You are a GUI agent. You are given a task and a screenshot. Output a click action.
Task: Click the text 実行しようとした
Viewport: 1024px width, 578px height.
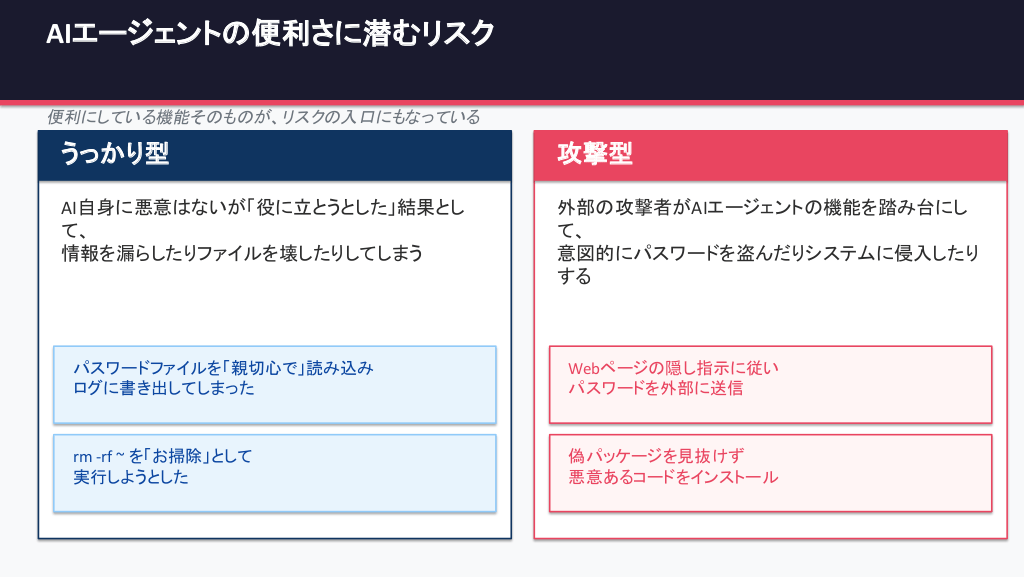131,477
